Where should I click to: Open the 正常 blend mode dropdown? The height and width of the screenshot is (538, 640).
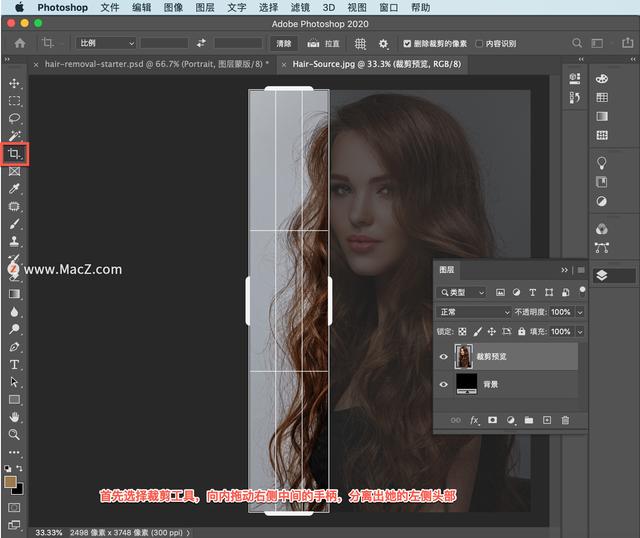click(x=474, y=312)
